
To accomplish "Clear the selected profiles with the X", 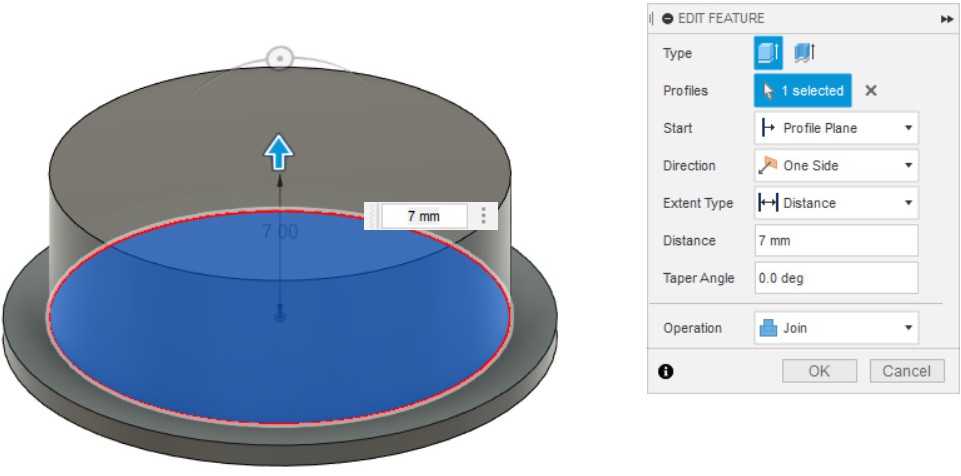I will pyautogui.click(x=871, y=91).
